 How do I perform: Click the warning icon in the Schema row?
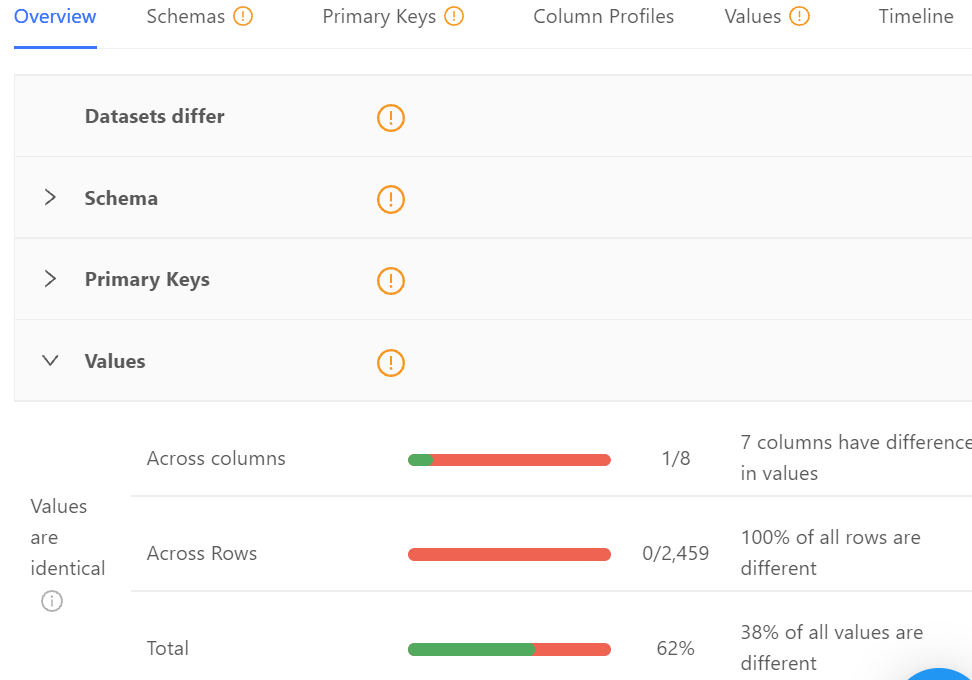click(390, 199)
